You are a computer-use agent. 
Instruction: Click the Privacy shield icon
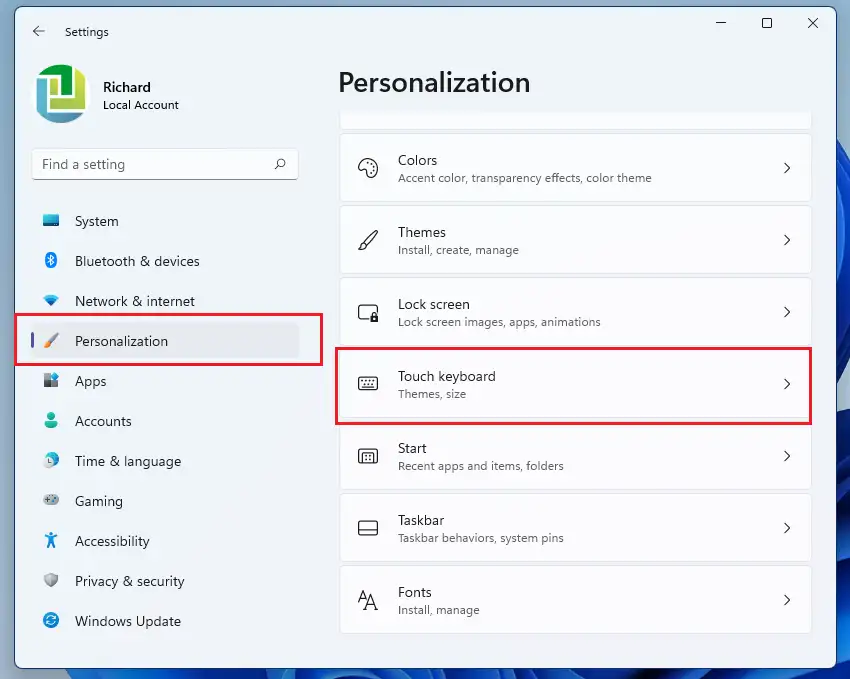51,580
